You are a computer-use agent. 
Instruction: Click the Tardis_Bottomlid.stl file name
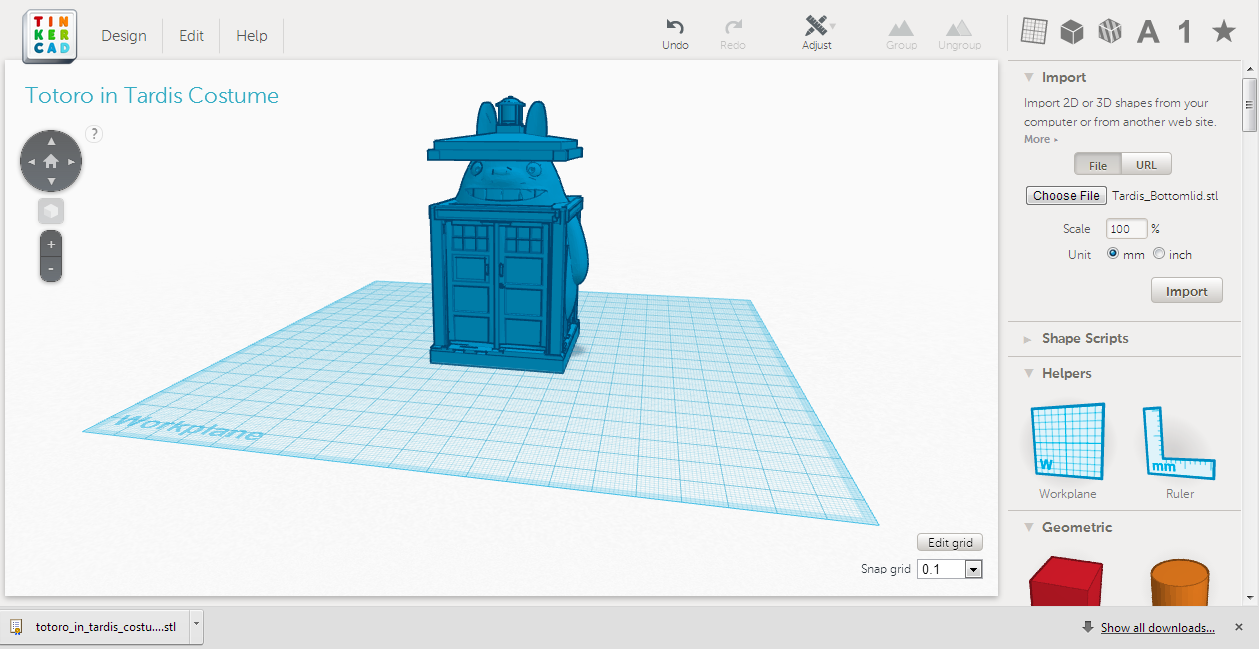(1165, 196)
